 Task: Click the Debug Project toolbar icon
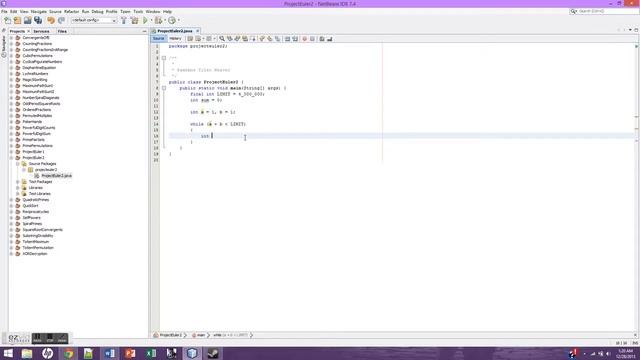[158, 20]
